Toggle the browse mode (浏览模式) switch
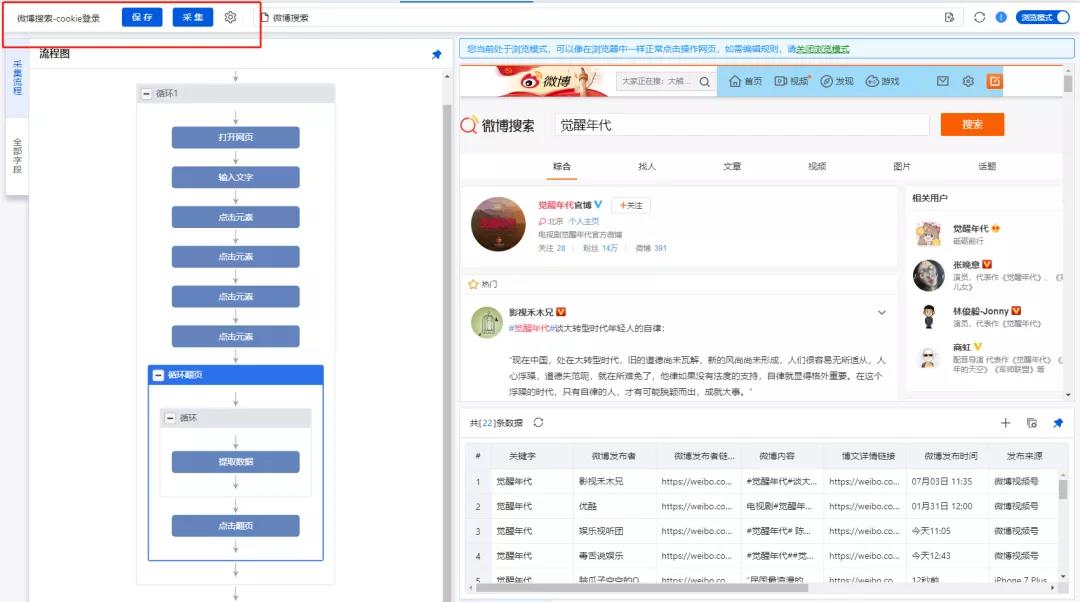This screenshot has height=602, width=1080. point(1042,17)
